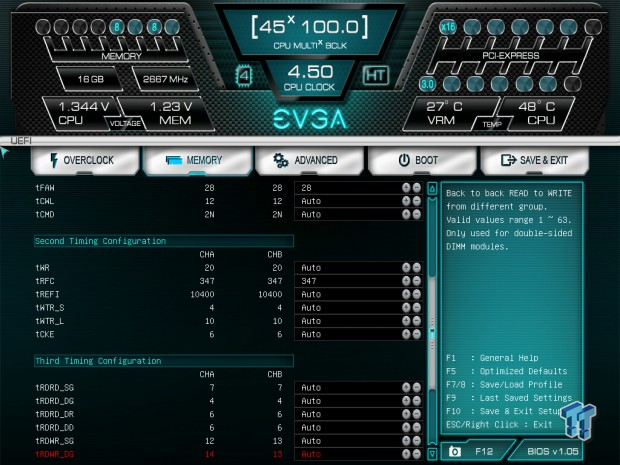The width and height of the screenshot is (620, 465).
Task: Click minus button on tREFI row
Action: [x=417, y=294]
